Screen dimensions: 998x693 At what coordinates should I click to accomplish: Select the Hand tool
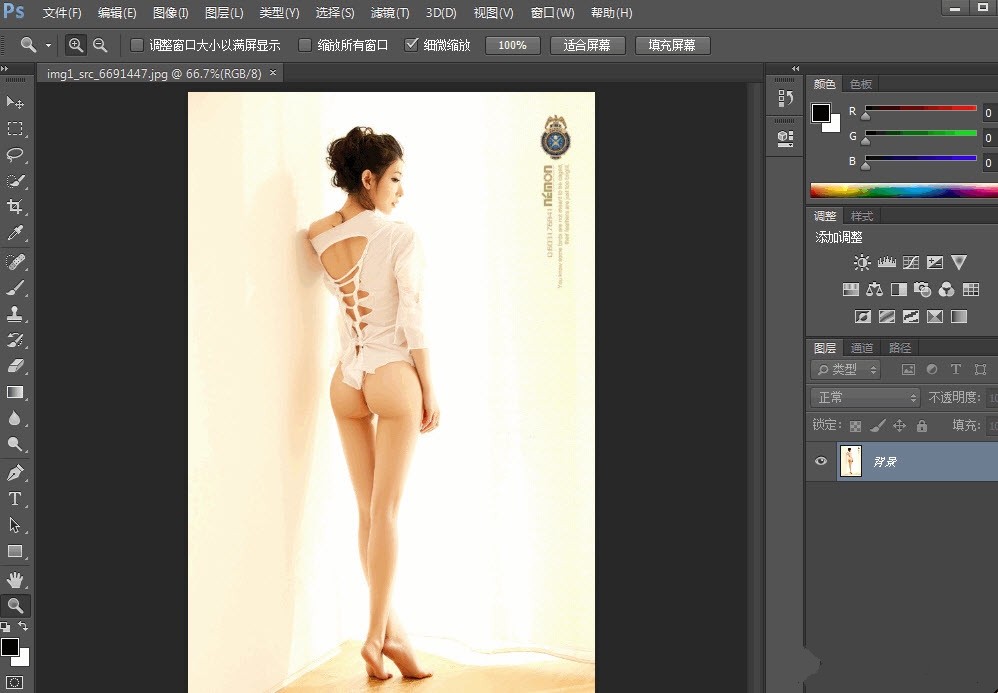[x=15, y=580]
